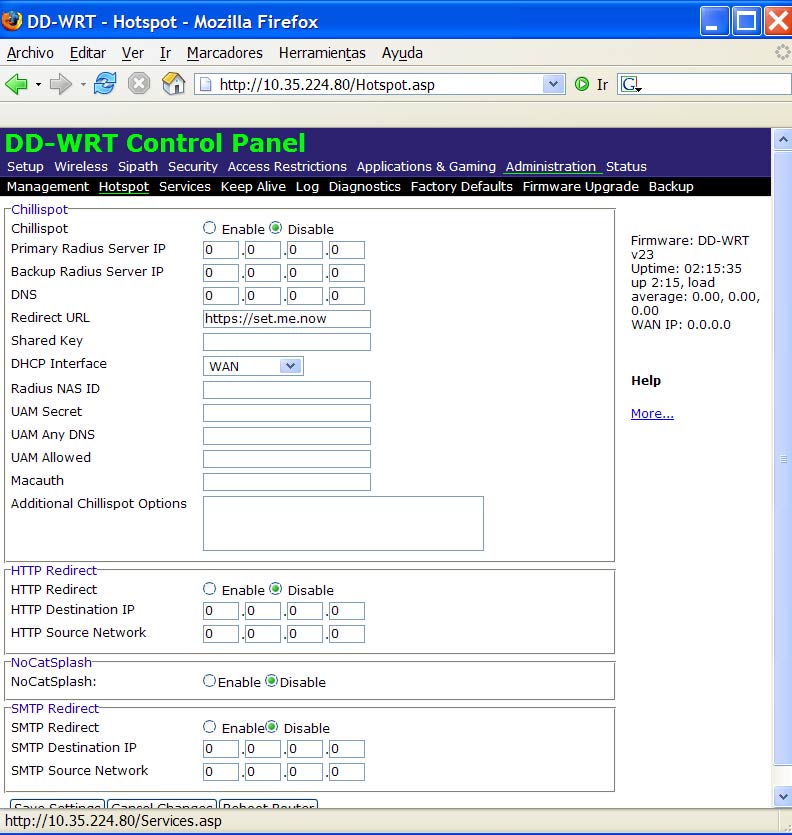Click the stop loading icon

pyautogui.click(x=139, y=84)
